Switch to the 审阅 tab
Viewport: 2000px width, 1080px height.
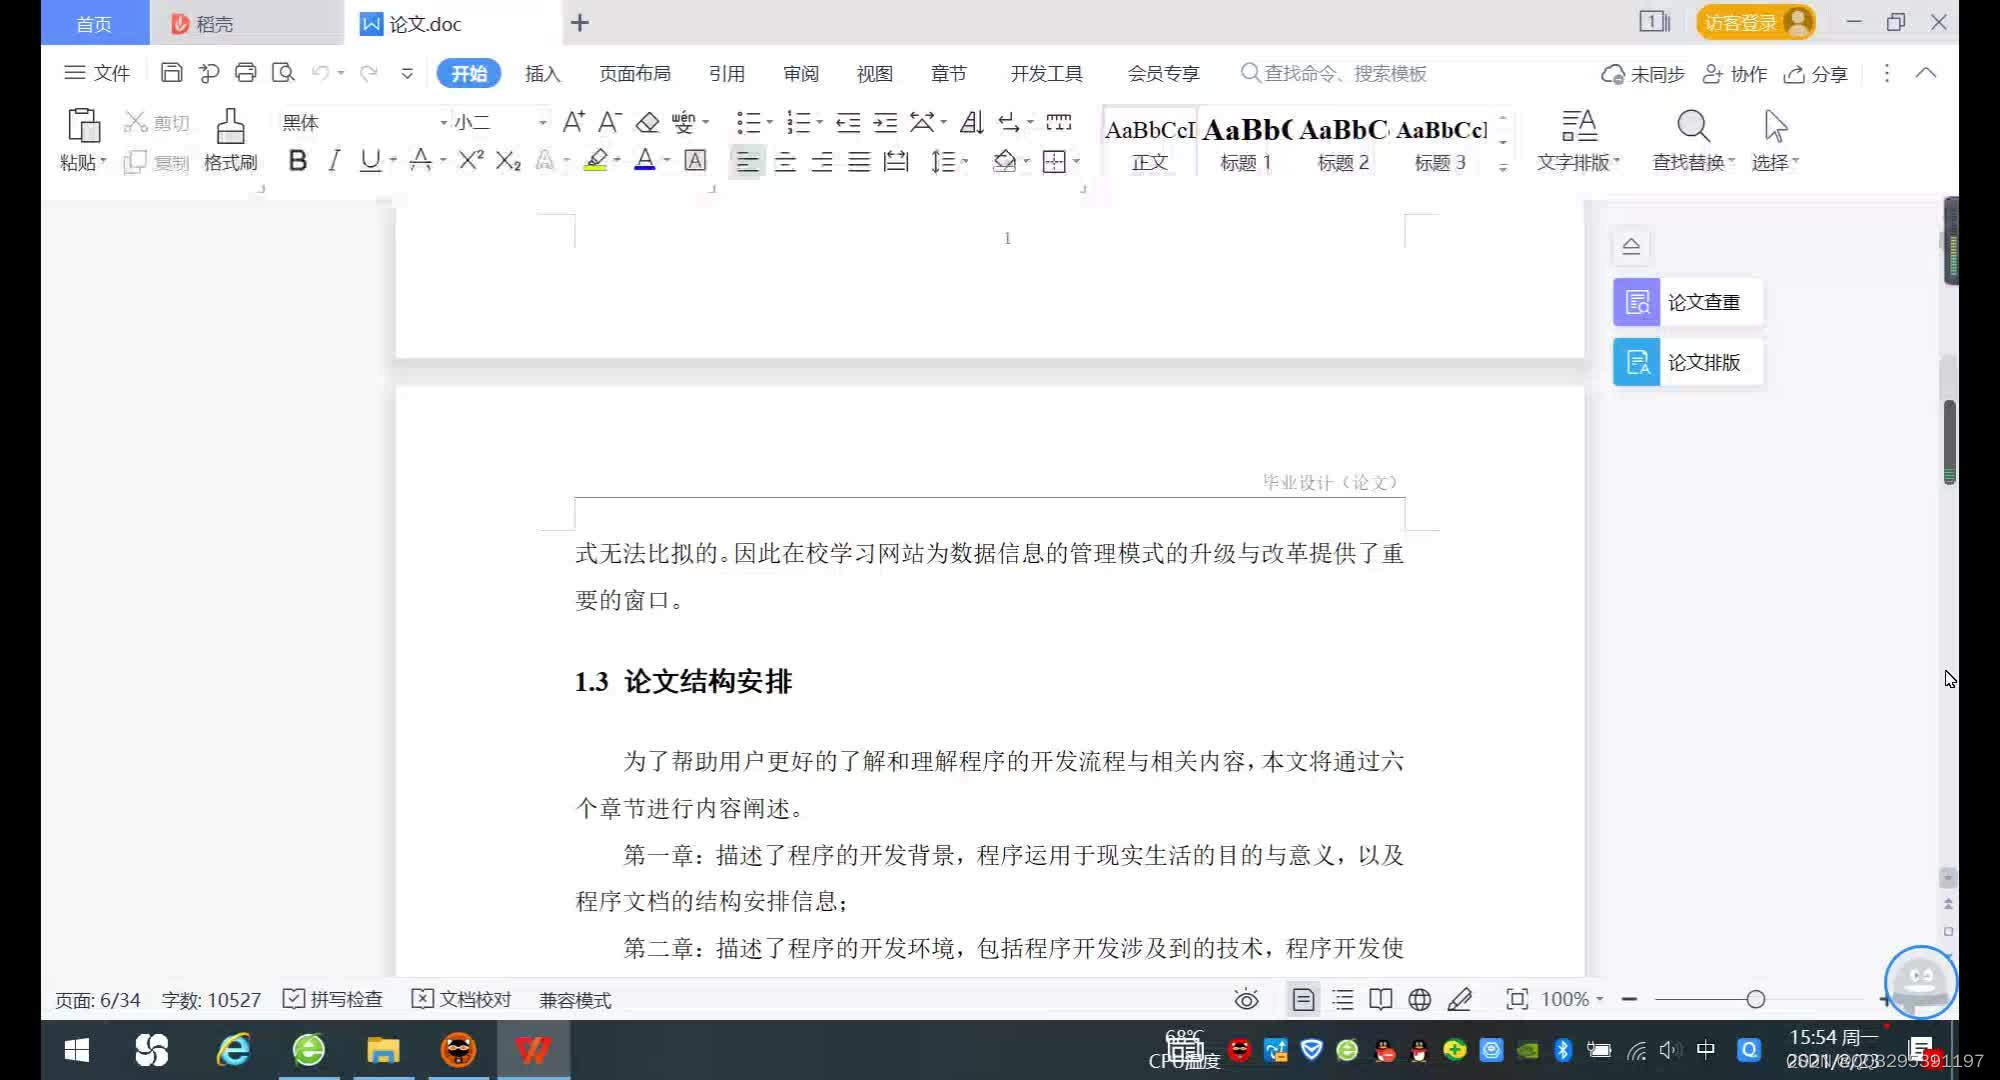coord(801,73)
